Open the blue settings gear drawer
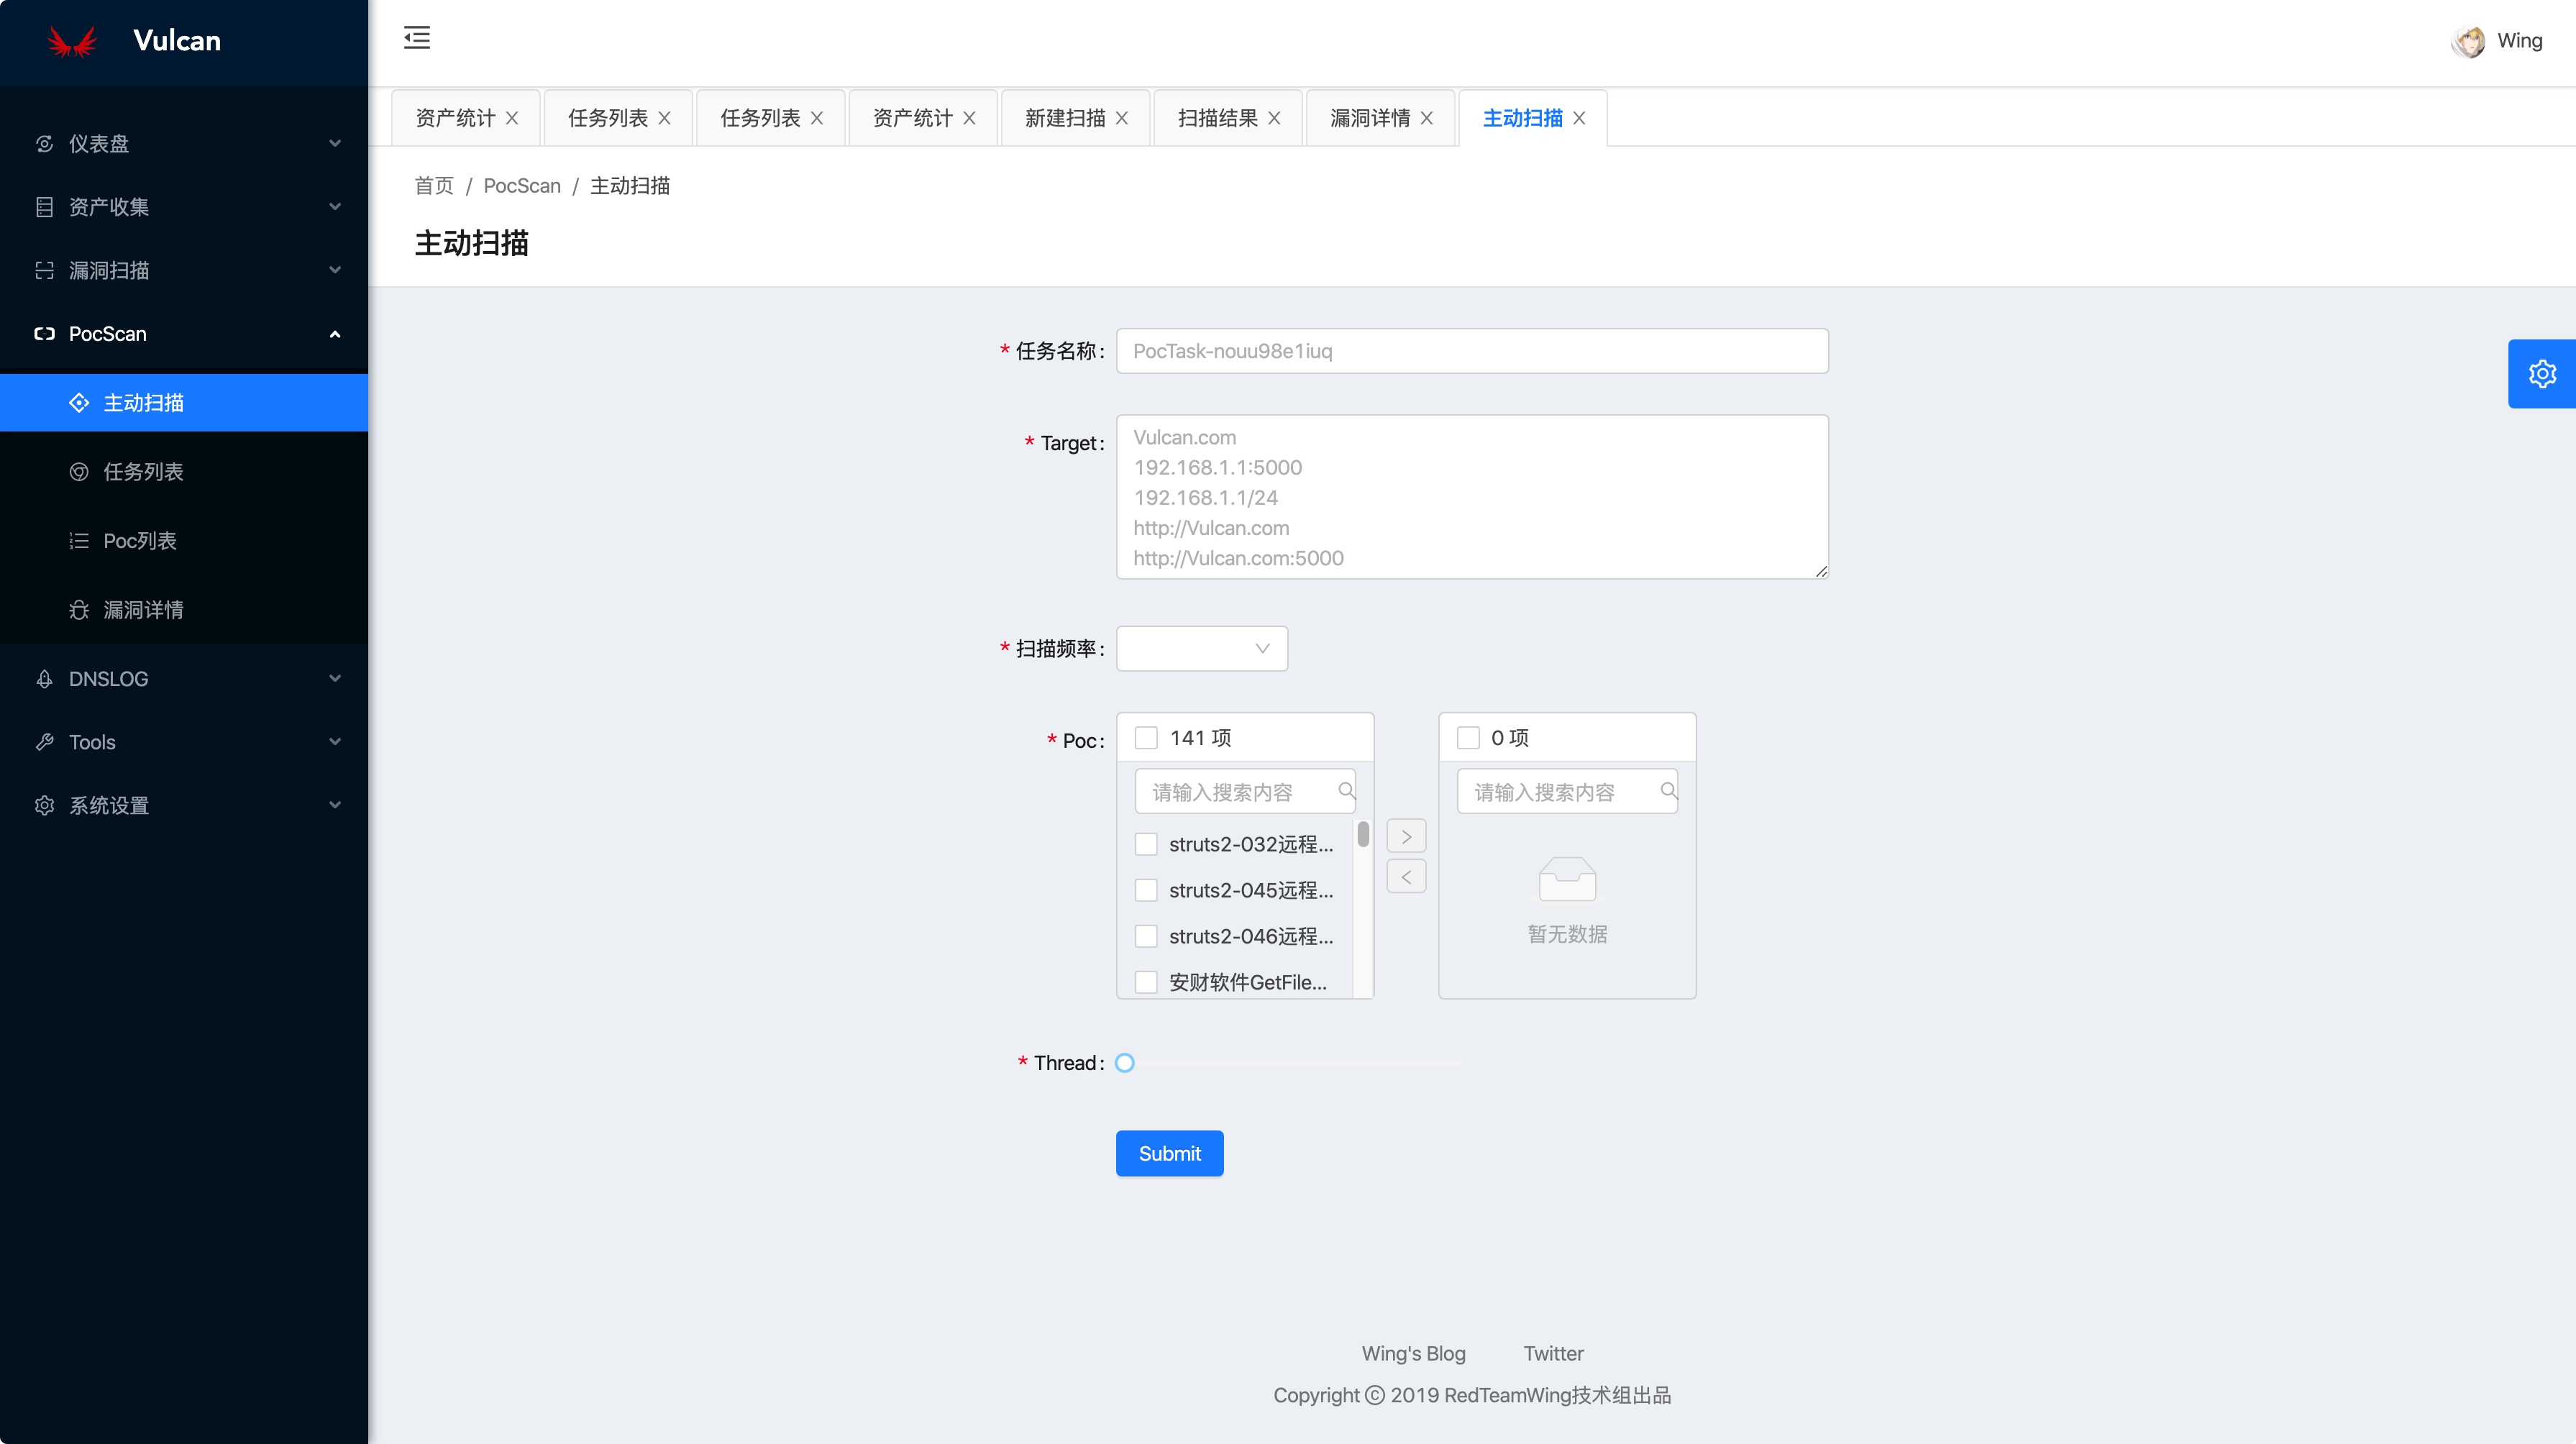This screenshot has width=2576, height=1444. click(2541, 374)
